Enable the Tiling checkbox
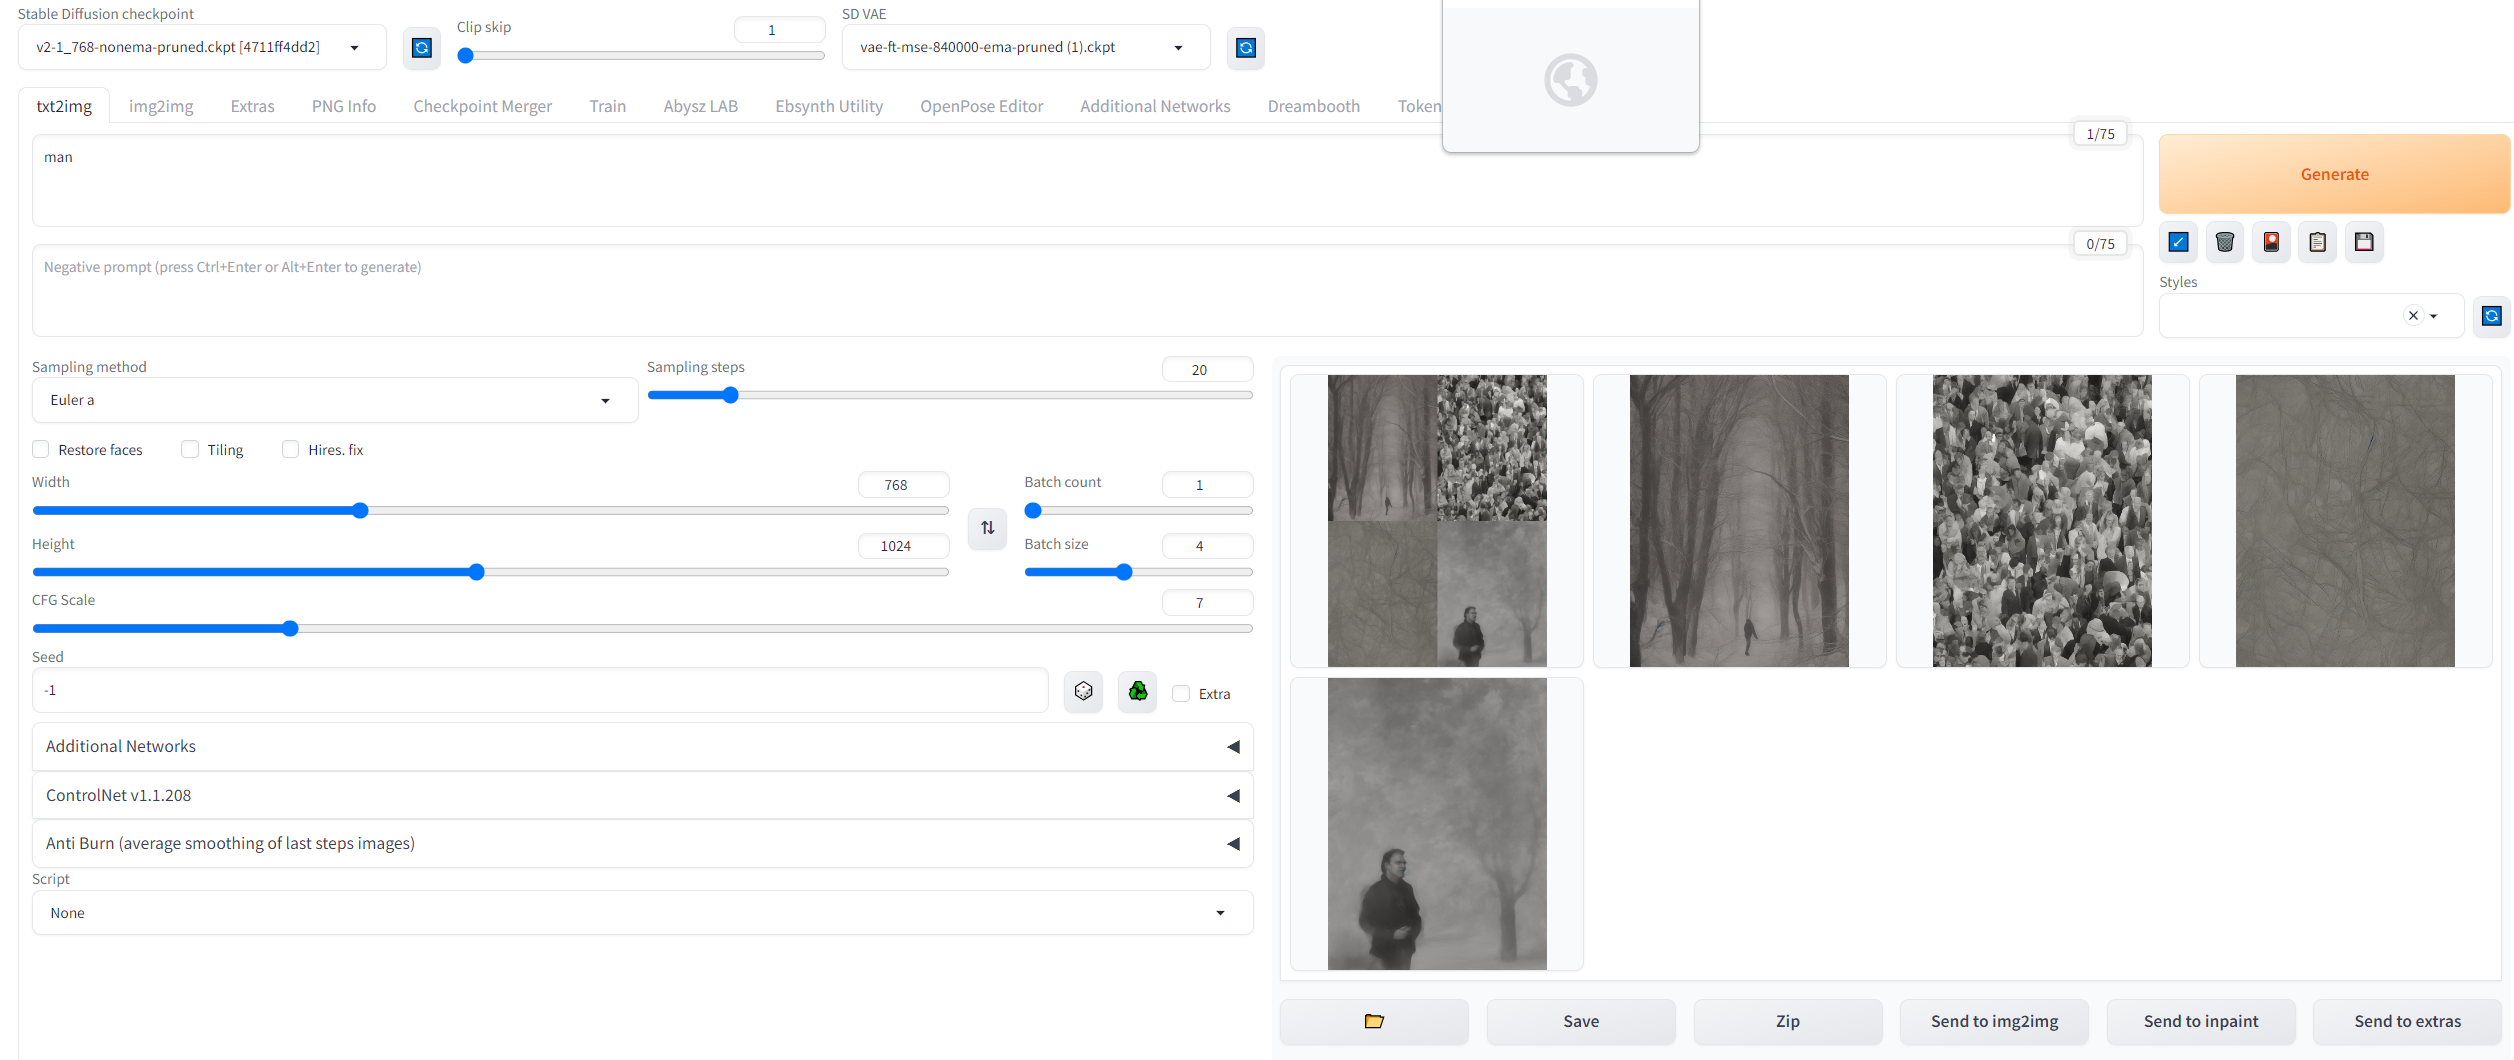This screenshot has width=2514, height=1060. 190,449
